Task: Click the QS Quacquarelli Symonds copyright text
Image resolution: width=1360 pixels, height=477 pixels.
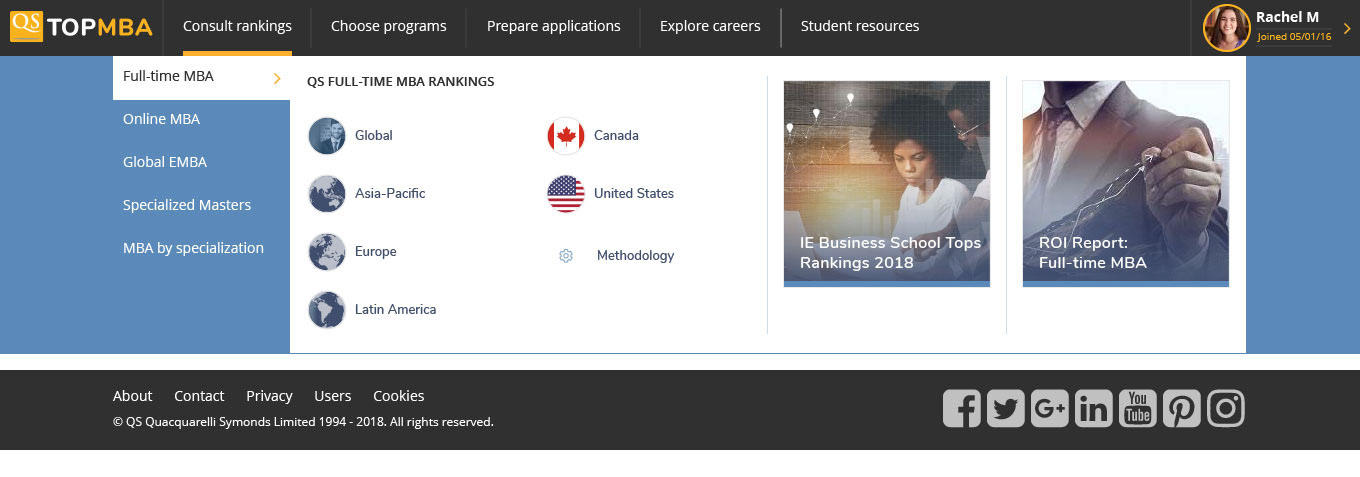Action: click(303, 422)
